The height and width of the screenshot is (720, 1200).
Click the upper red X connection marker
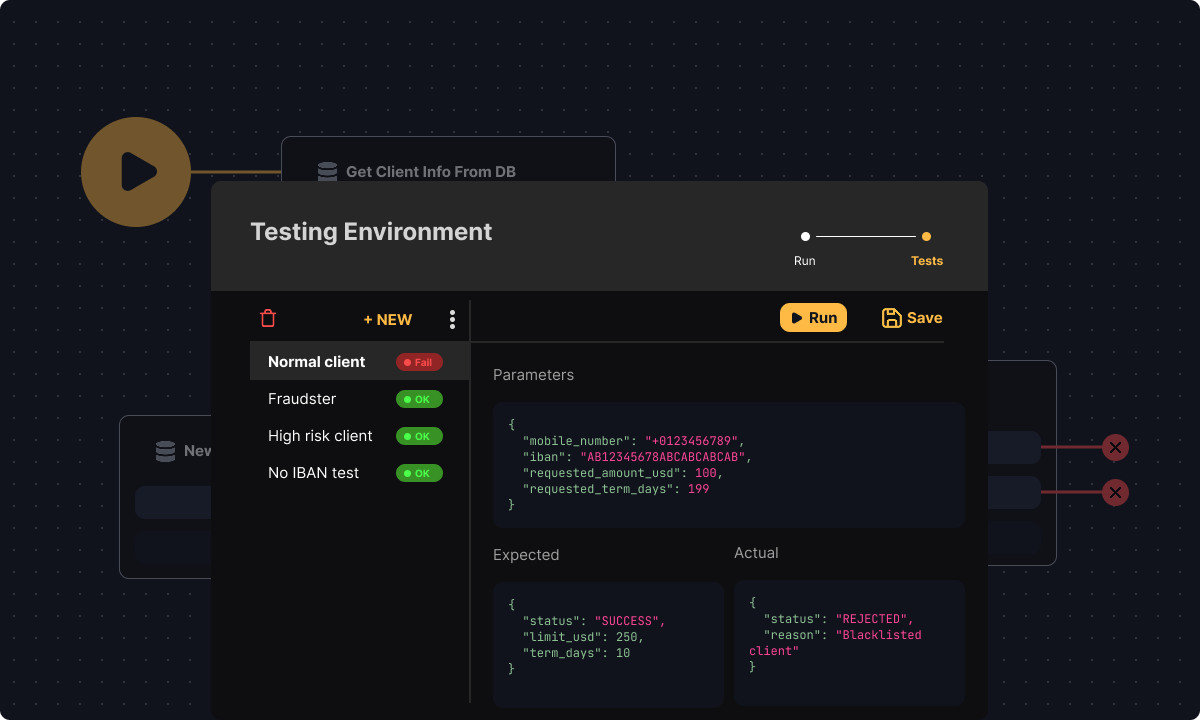(1115, 448)
